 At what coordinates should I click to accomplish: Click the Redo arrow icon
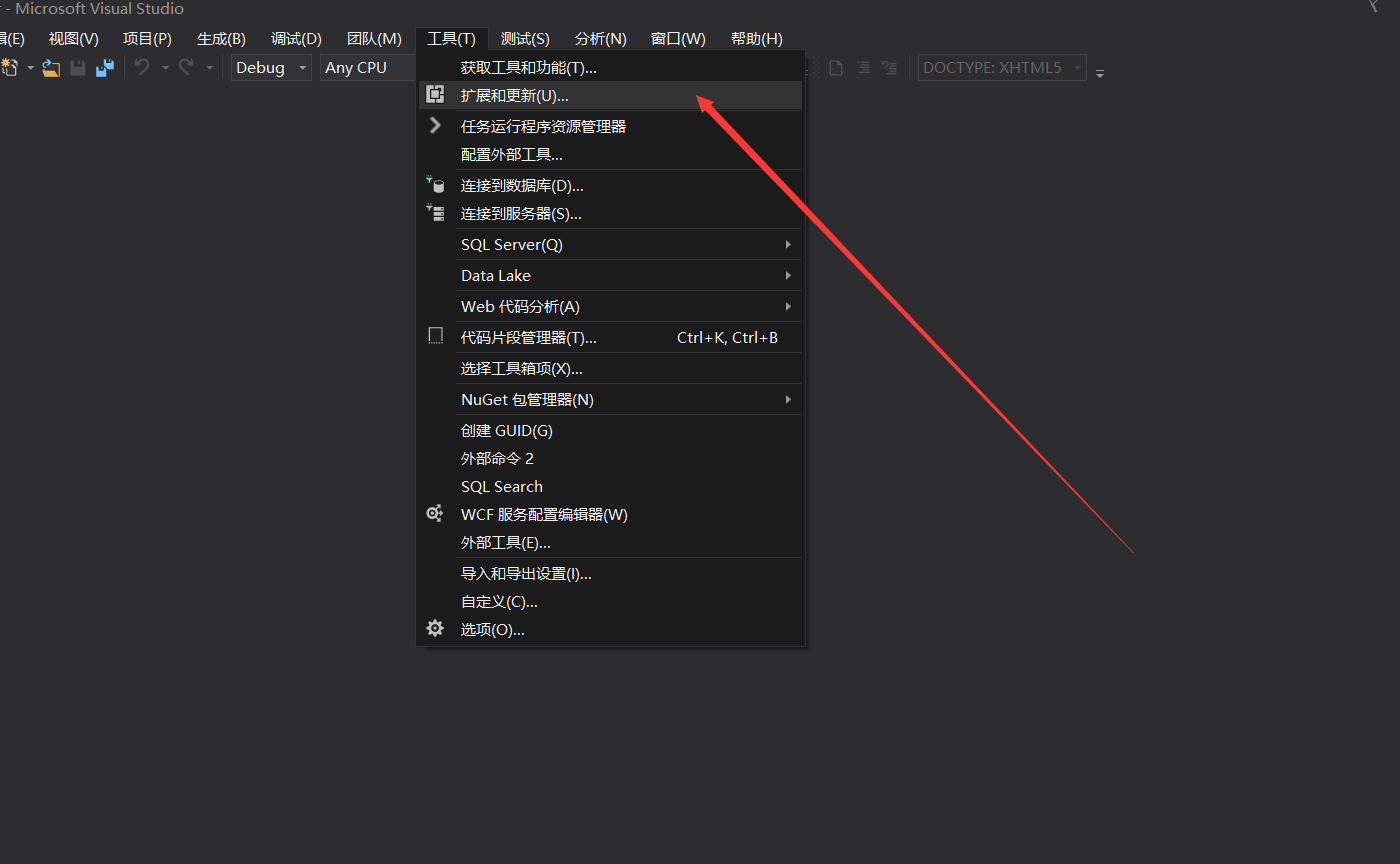pos(186,67)
